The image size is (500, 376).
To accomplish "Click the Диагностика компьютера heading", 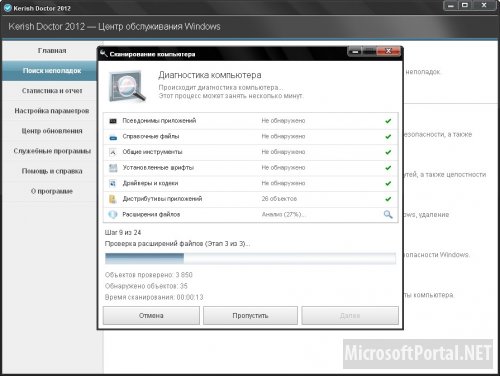I will (x=210, y=75).
